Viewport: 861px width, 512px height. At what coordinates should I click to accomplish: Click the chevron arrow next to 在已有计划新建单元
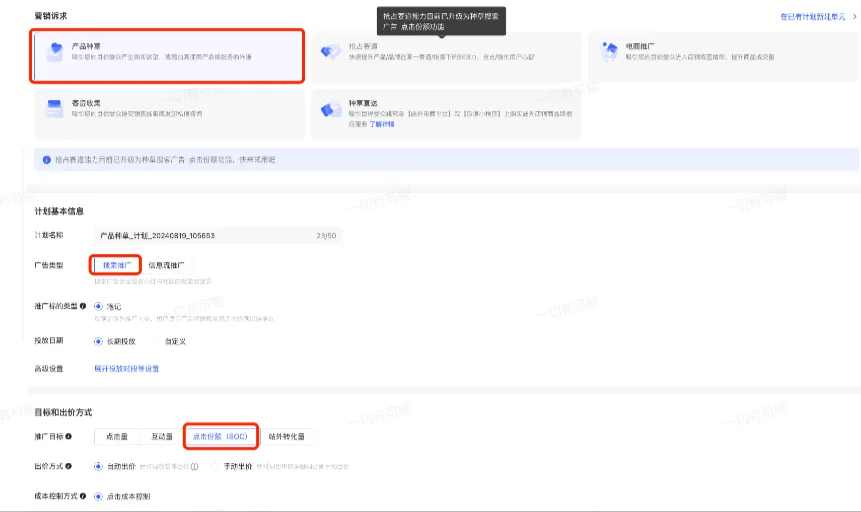854,16
